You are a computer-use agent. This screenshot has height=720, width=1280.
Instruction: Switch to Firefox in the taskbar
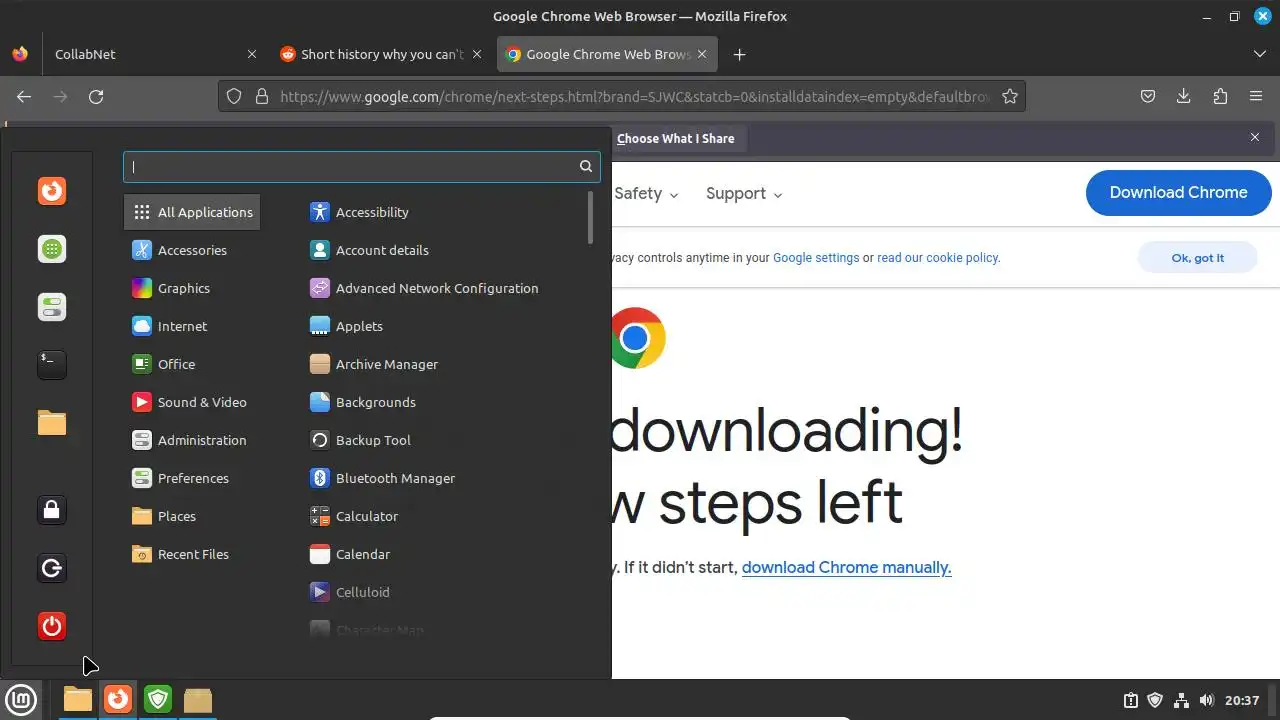coord(118,699)
